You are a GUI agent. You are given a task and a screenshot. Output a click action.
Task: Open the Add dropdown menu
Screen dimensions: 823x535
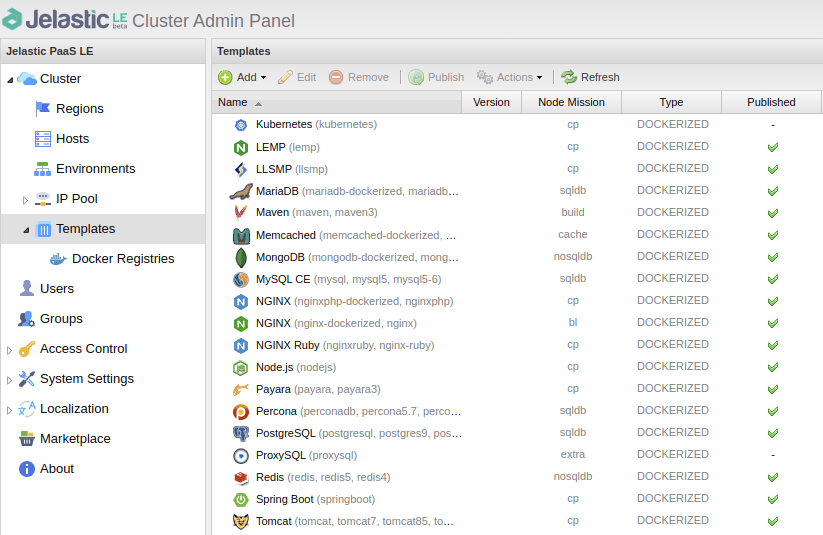point(242,78)
